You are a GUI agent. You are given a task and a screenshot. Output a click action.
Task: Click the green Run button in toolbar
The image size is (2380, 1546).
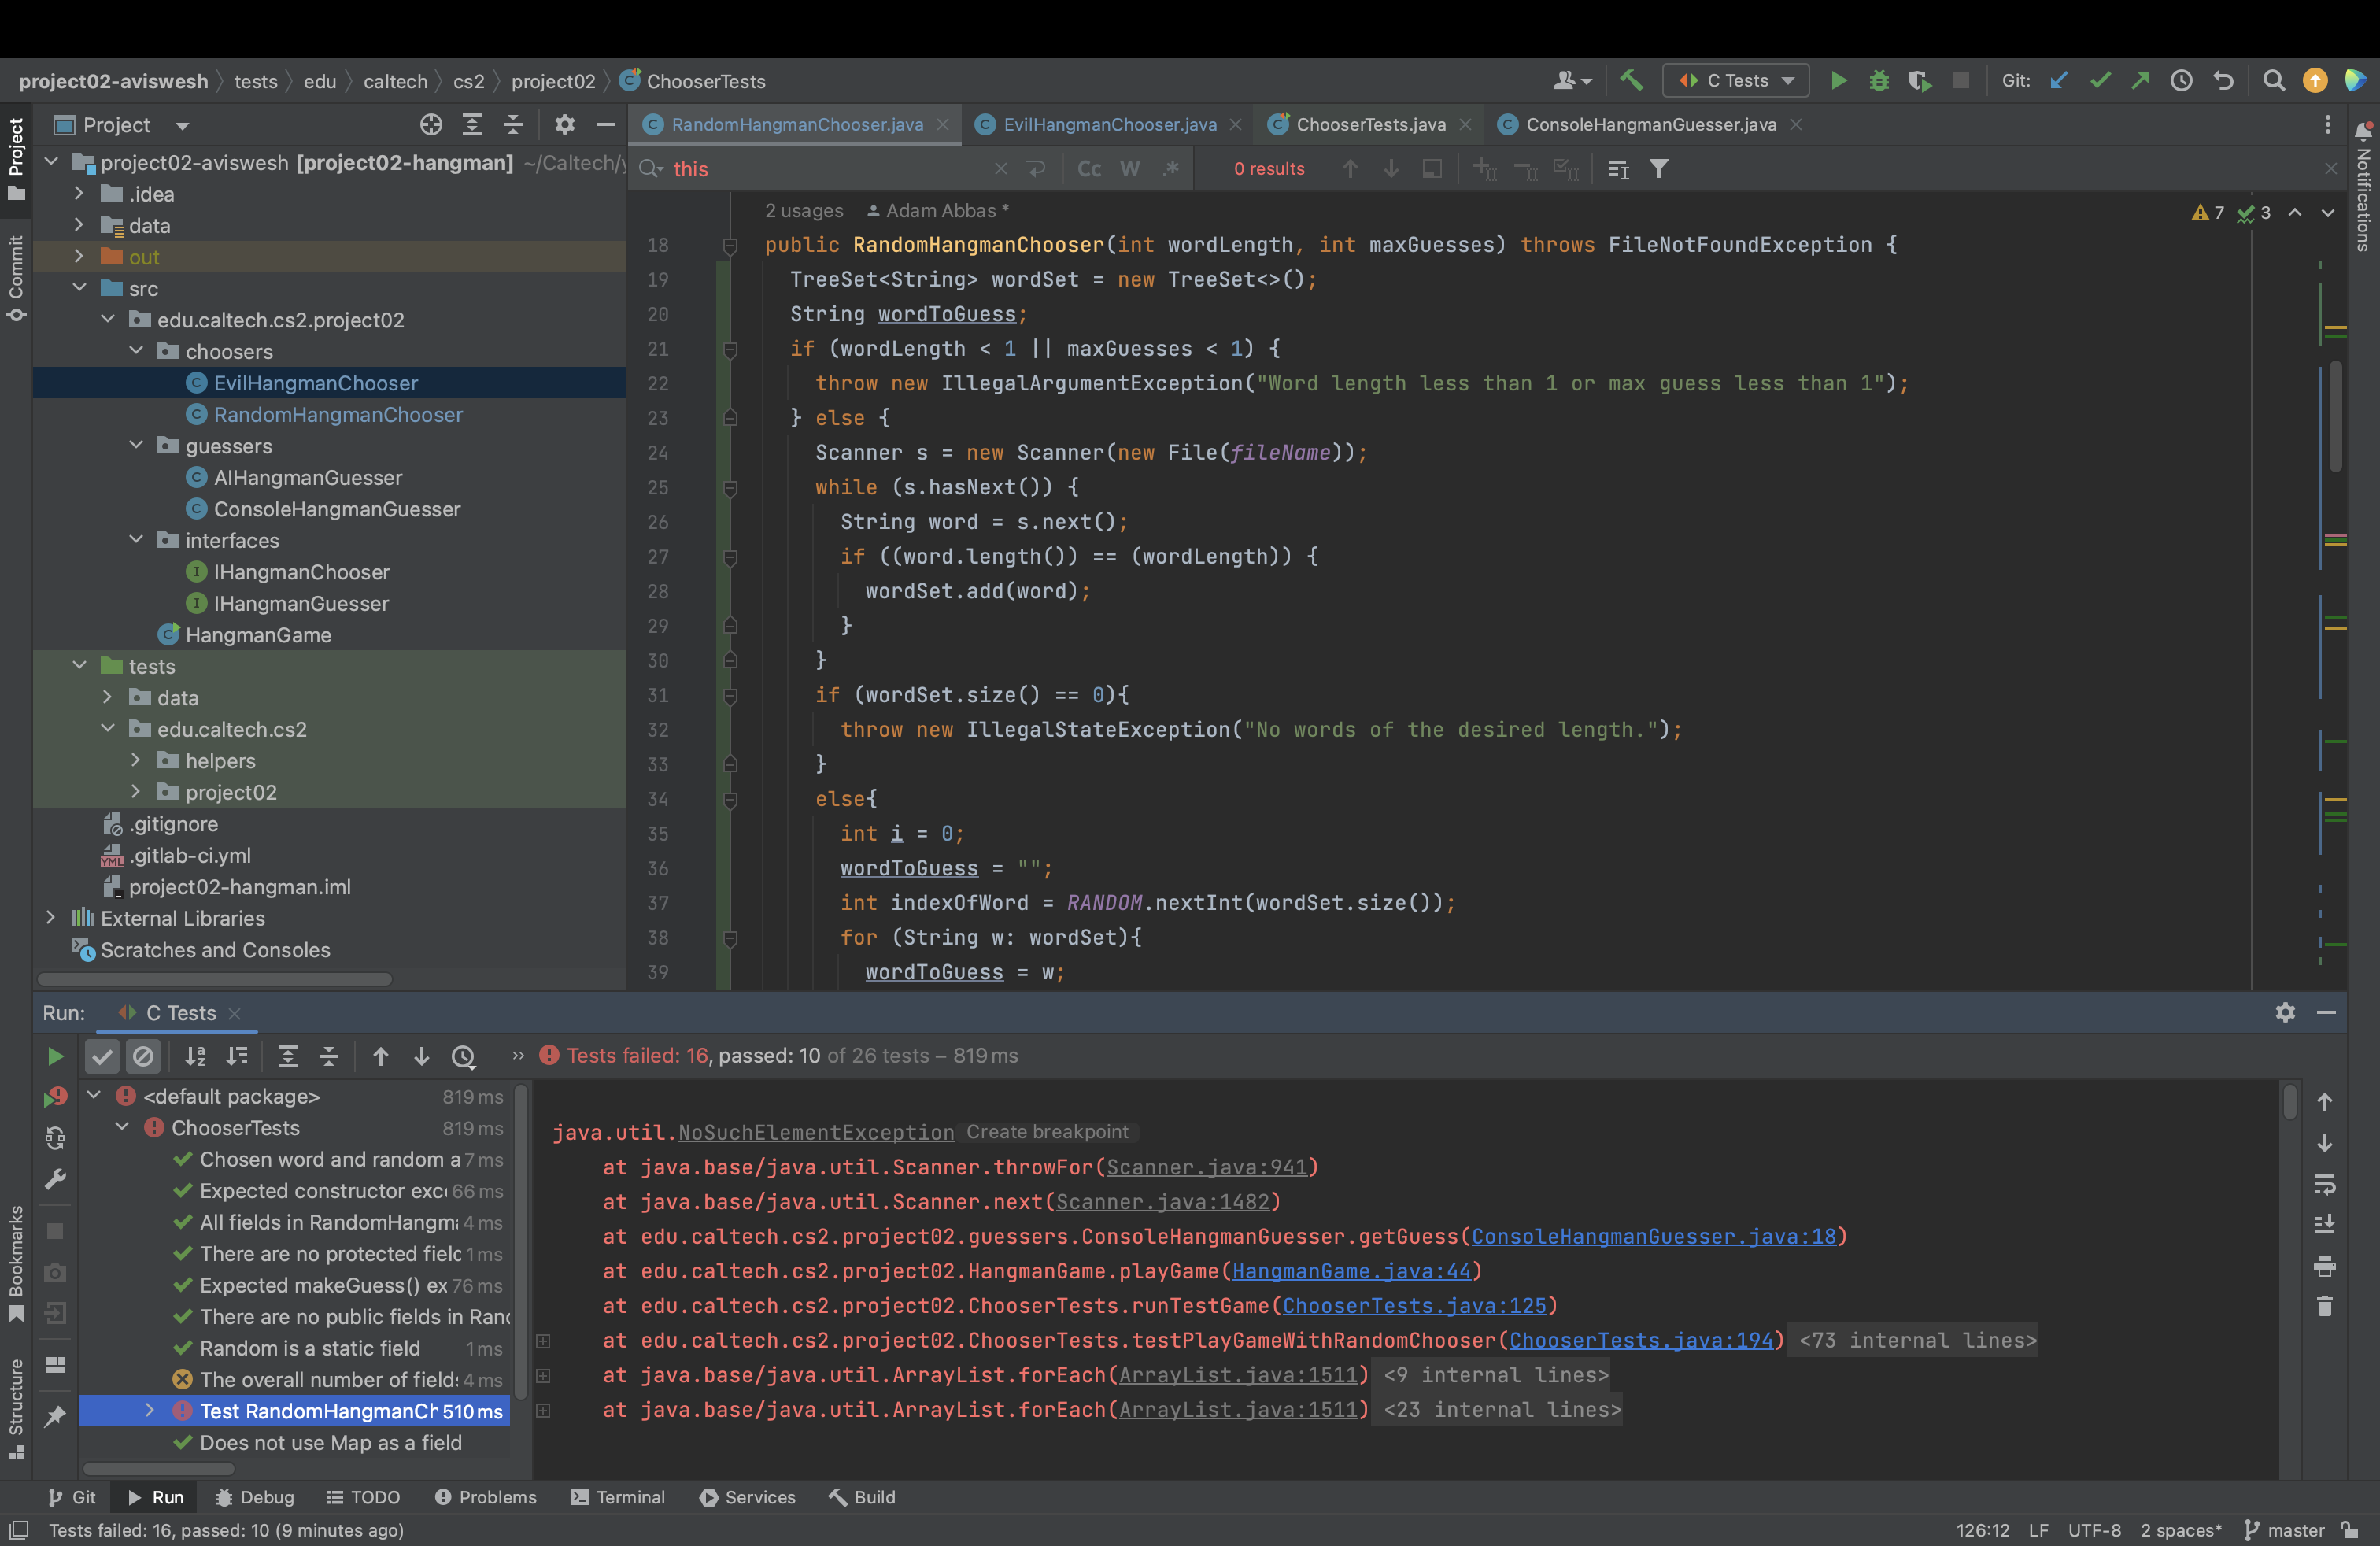1838,81
